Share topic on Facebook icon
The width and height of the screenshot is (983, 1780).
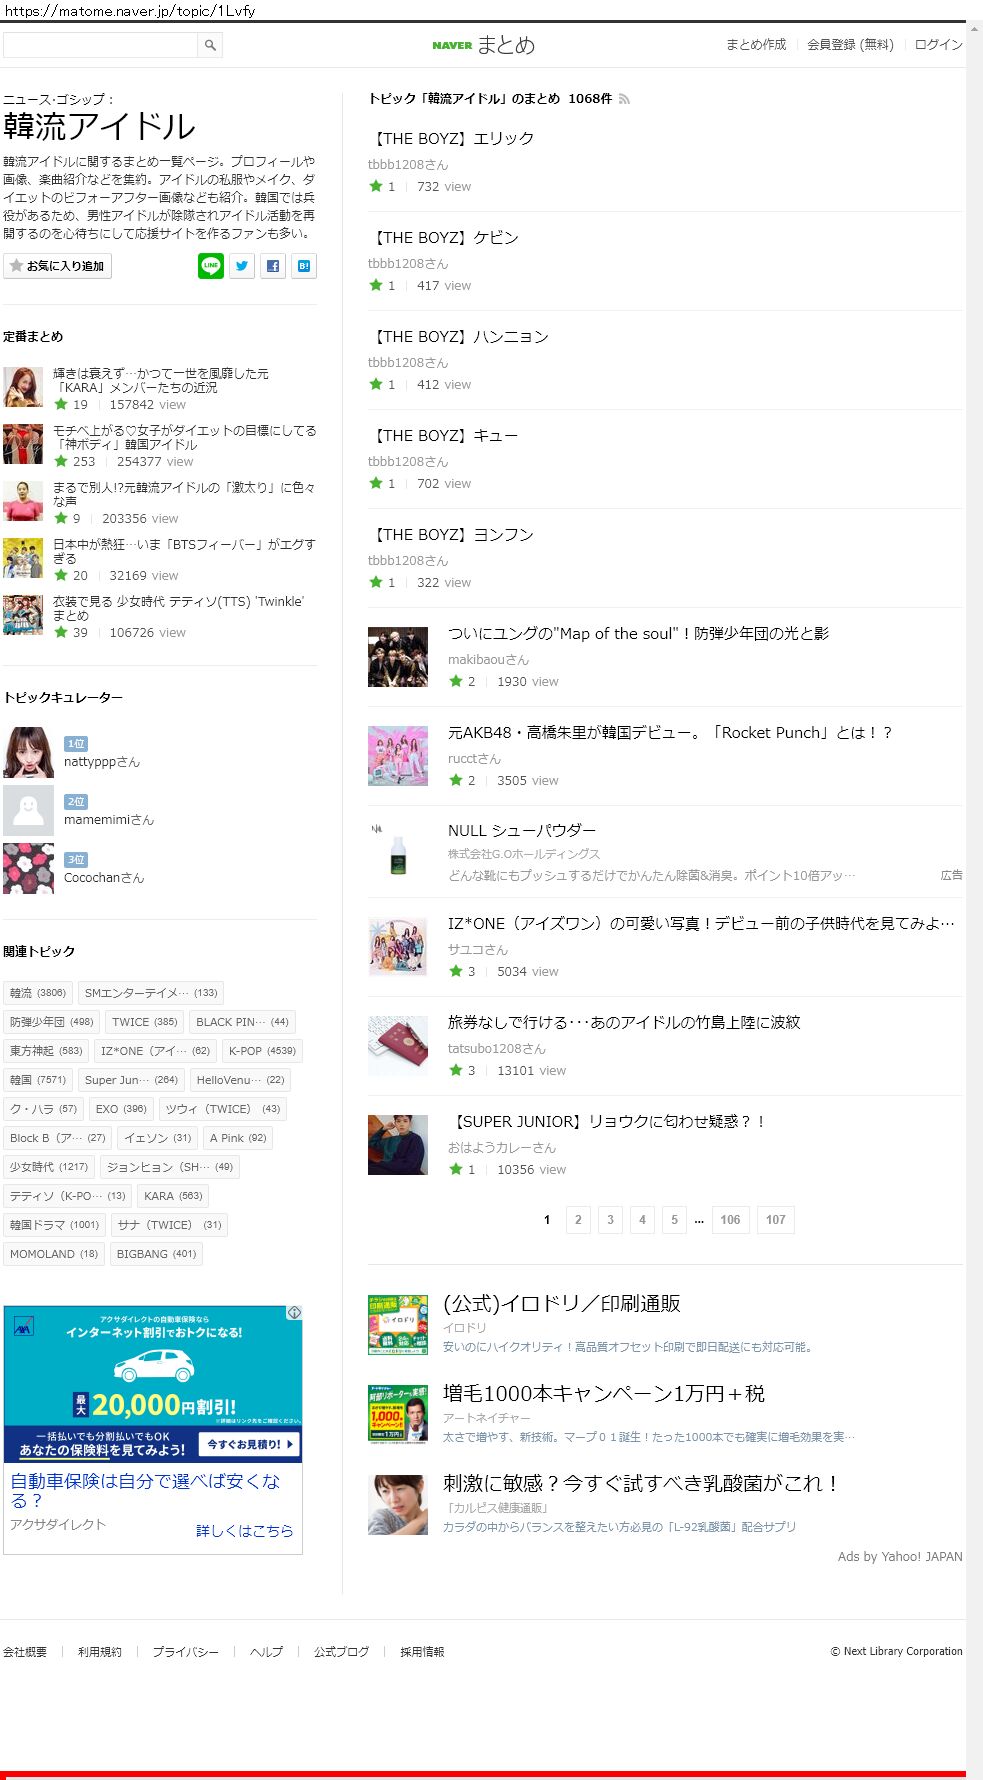[273, 266]
